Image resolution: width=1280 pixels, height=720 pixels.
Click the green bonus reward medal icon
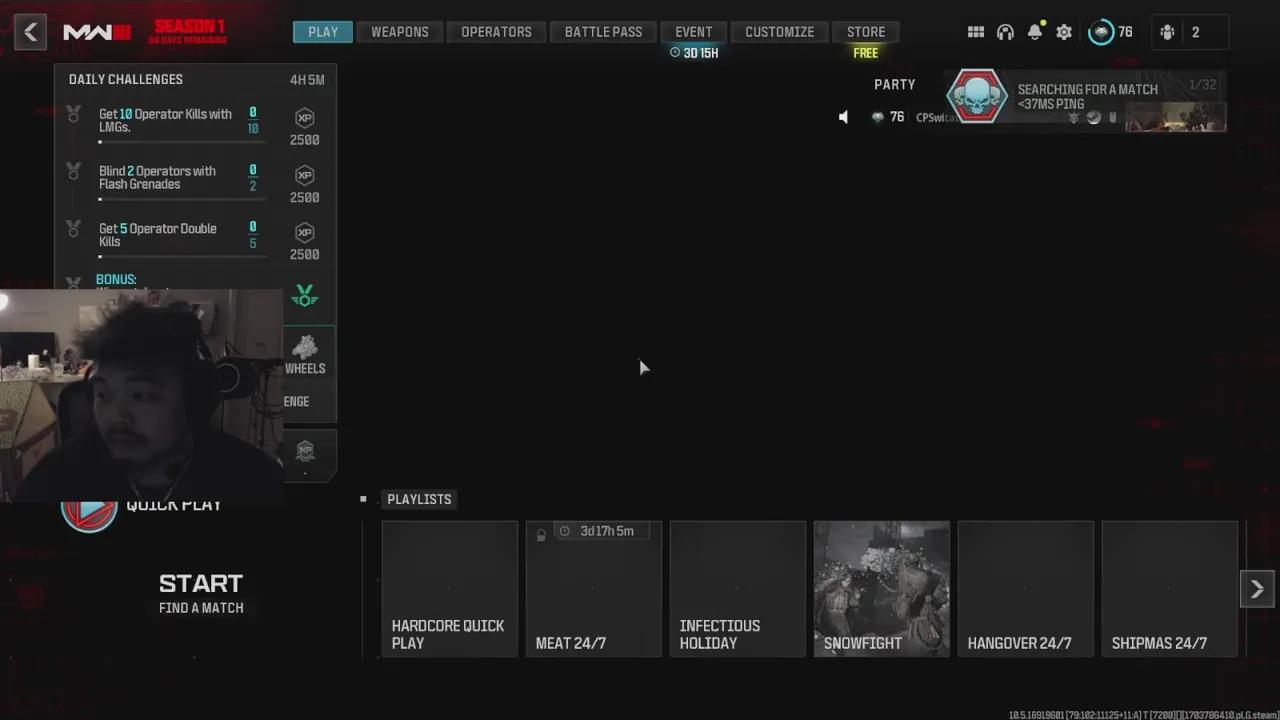click(304, 296)
